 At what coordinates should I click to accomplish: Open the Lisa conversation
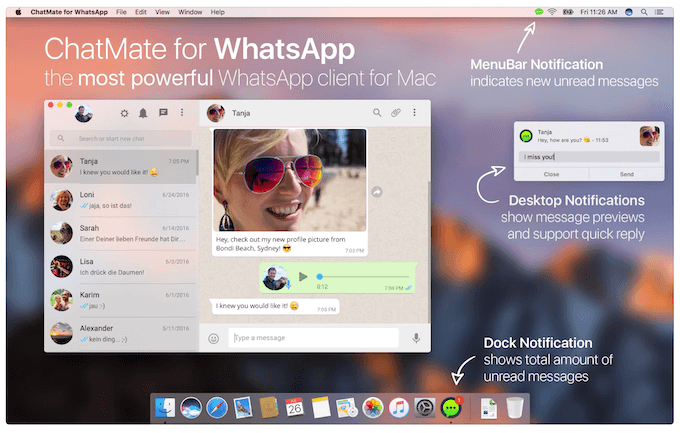pos(121,267)
